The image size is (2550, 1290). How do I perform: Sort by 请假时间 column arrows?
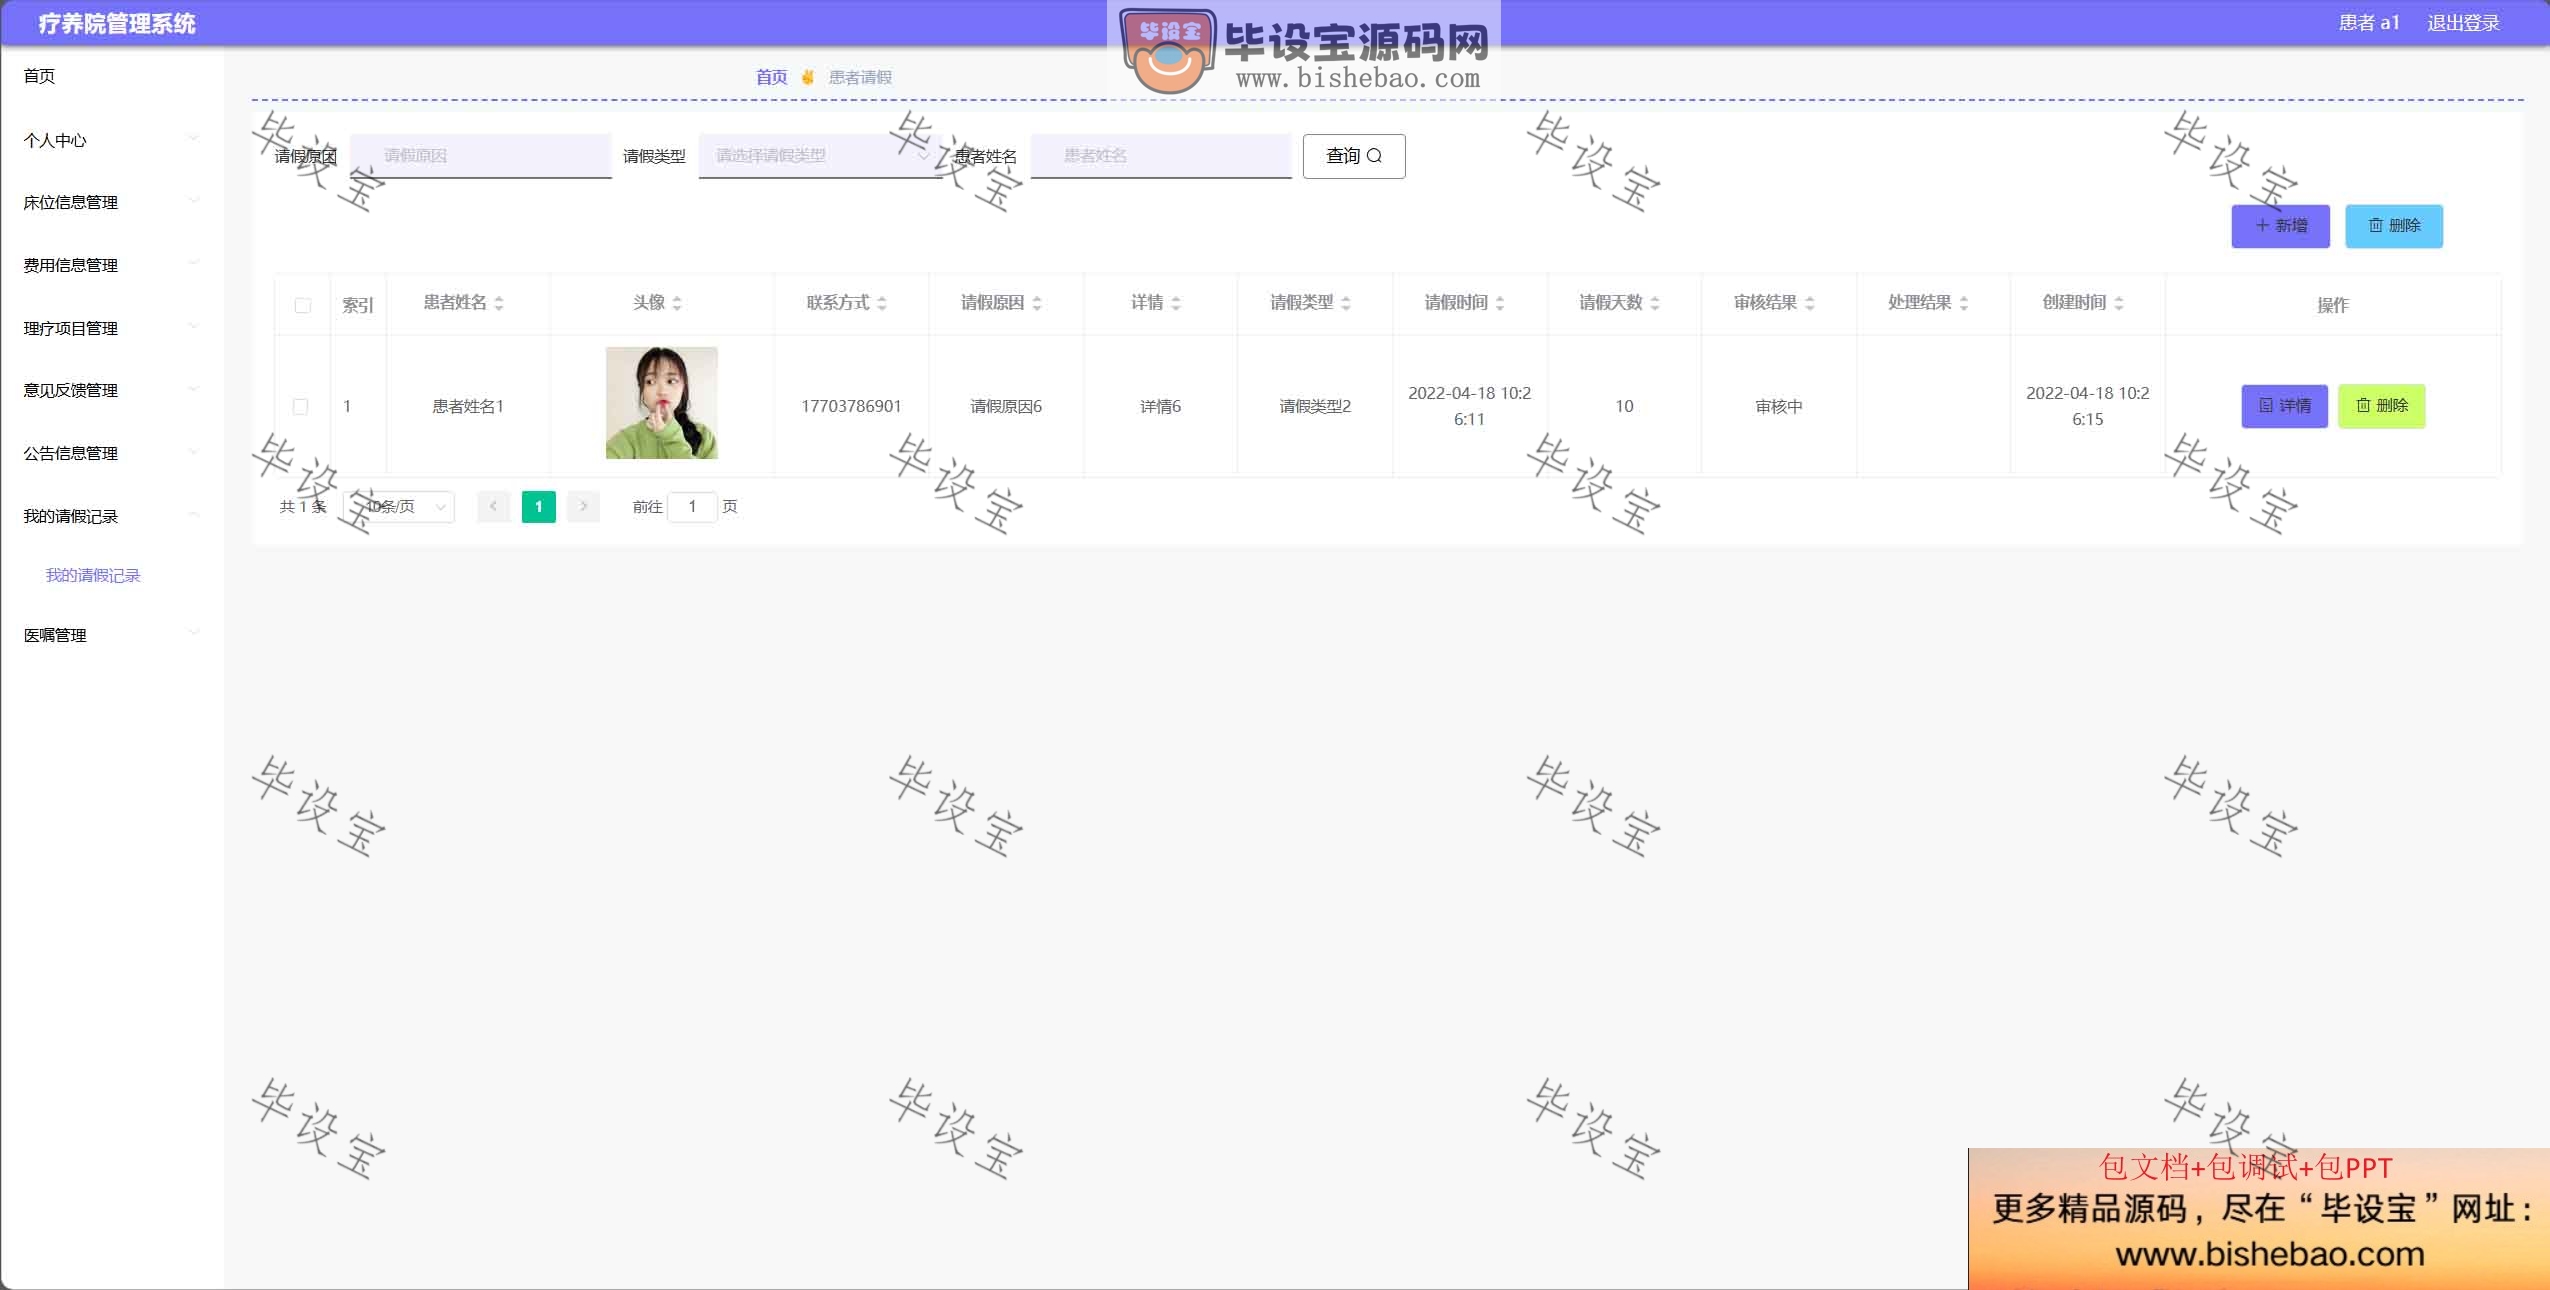[1500, 303]
